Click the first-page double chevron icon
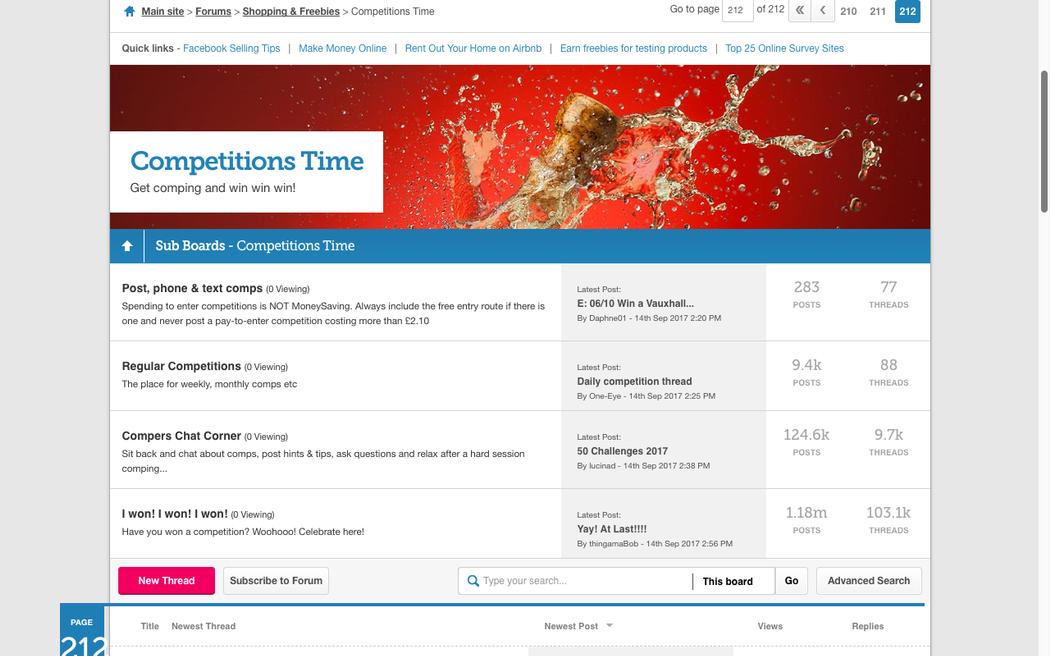Image resolution: width=1050 pixels, height=656 pixels. click(800, 11)
